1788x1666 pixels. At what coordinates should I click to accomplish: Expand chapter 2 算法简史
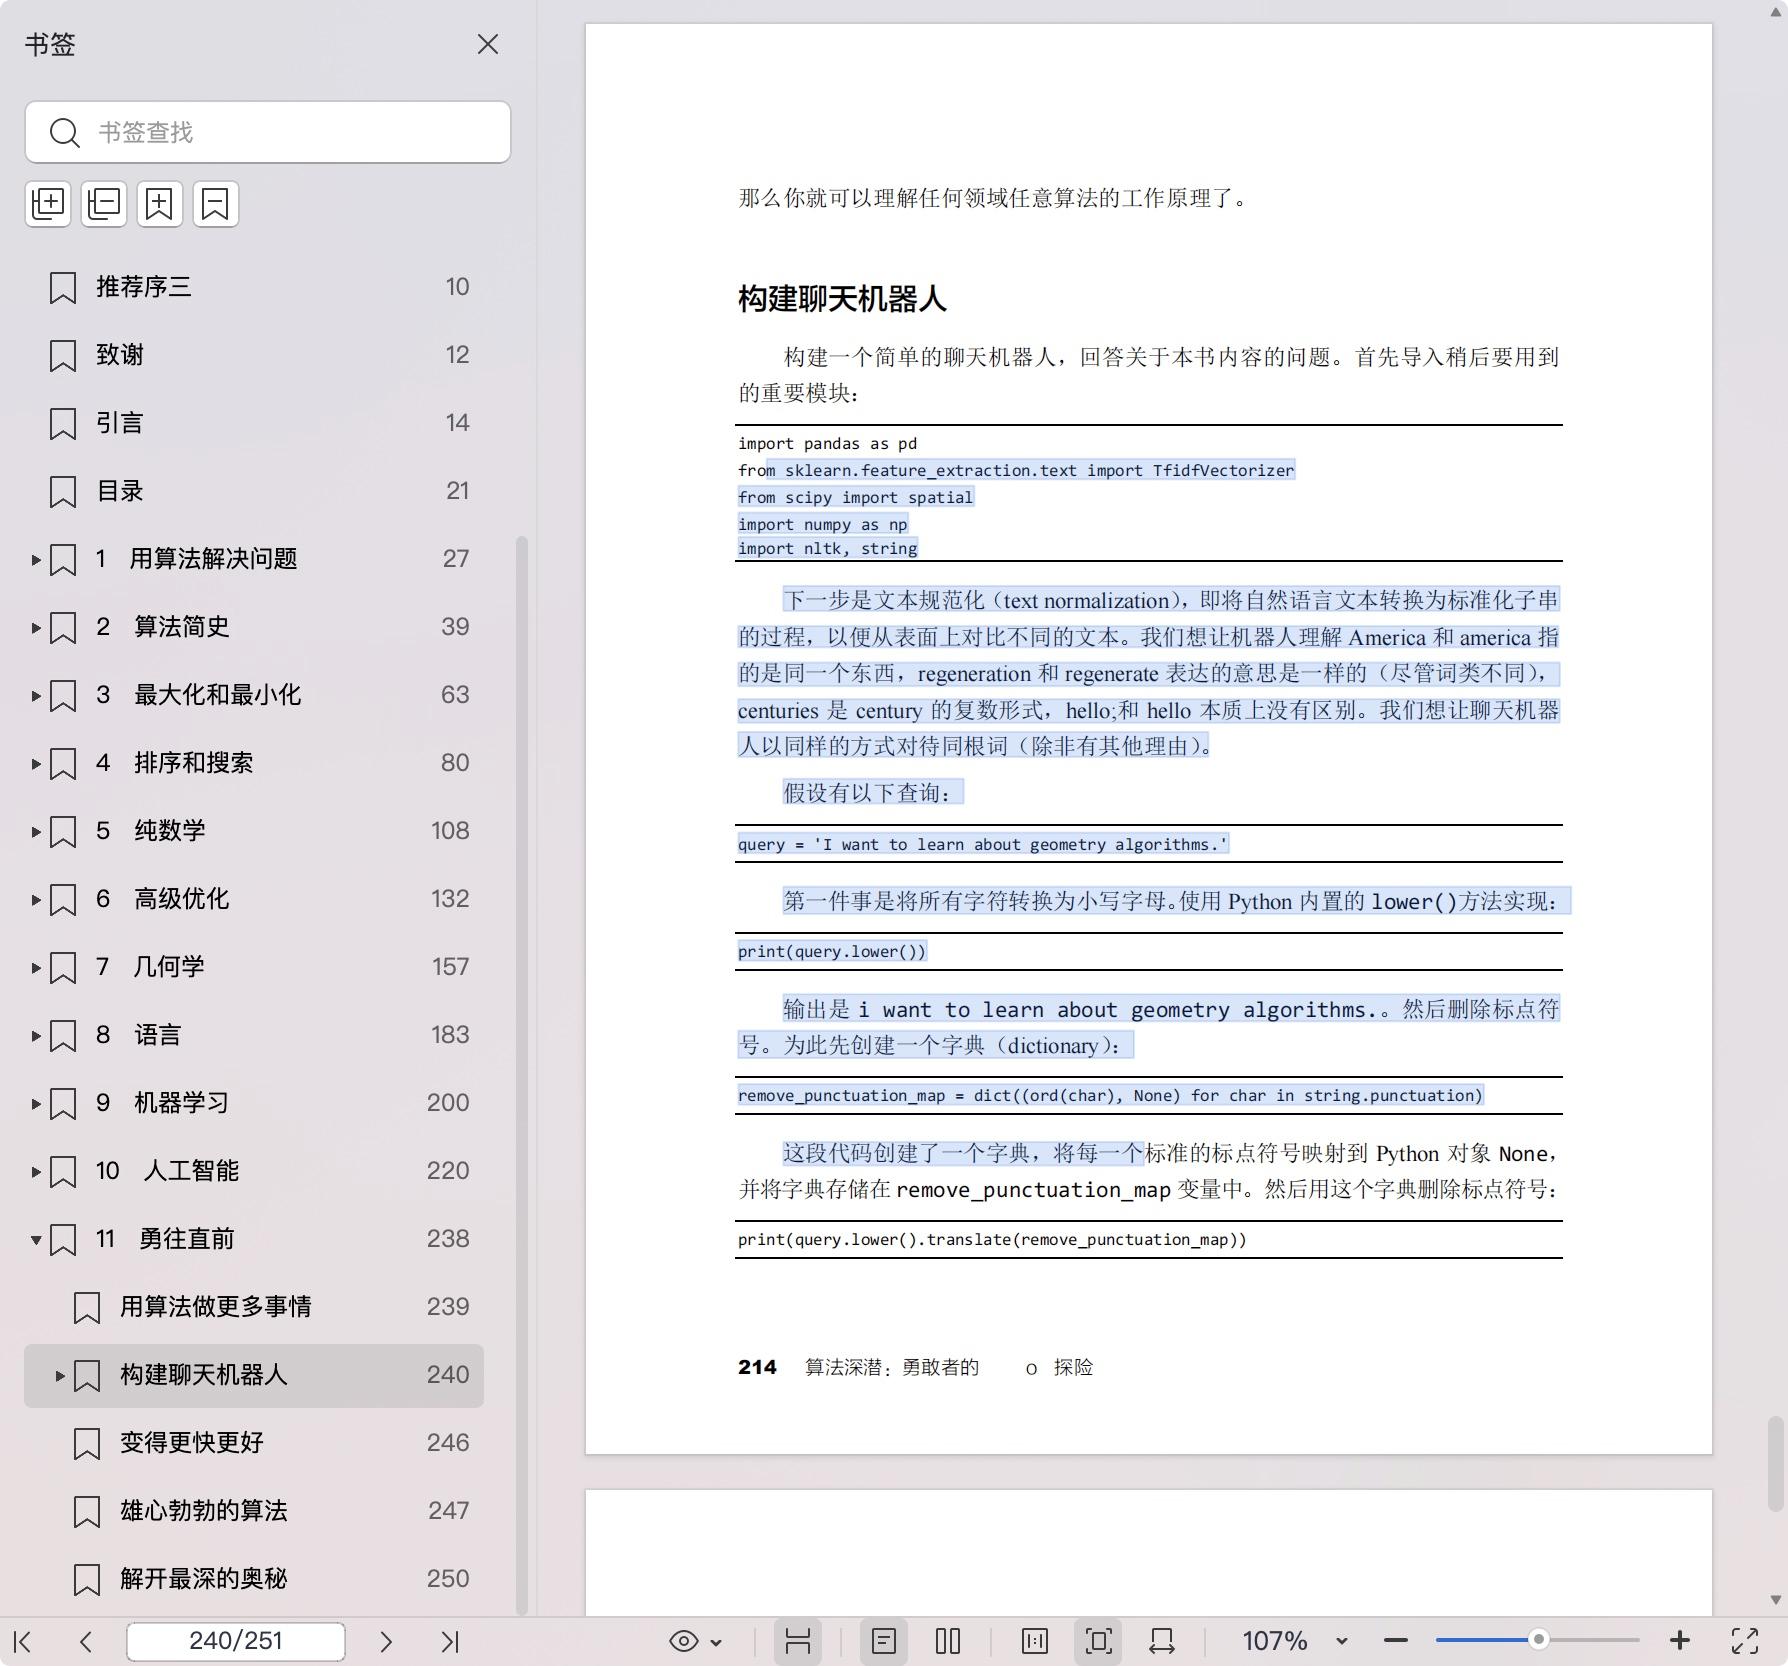(36, 627)
